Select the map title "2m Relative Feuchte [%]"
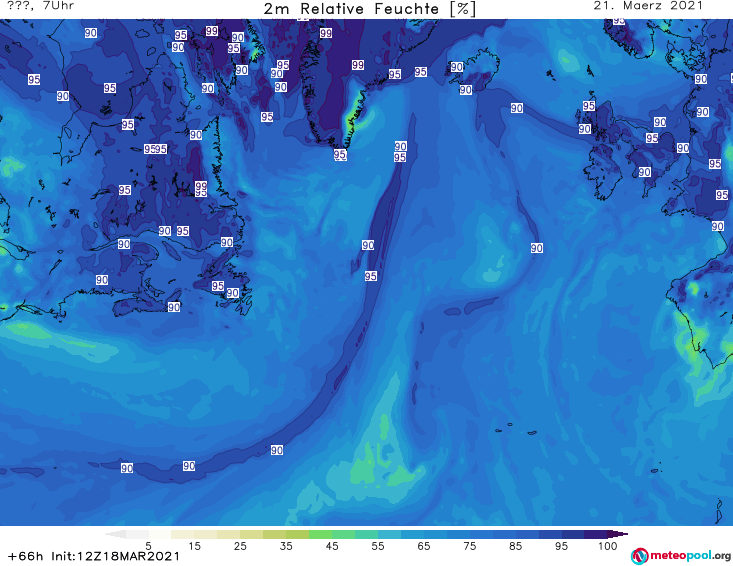Image resolution: width=733 pixels, height=566 pixels. tap(369, 9)
